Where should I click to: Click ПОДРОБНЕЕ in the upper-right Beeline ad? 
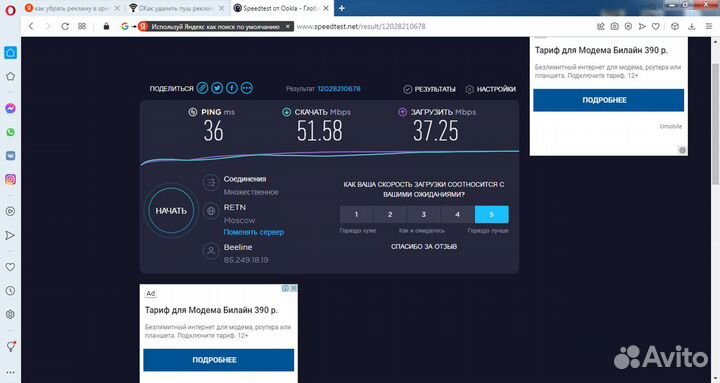[x=608, y=100]
